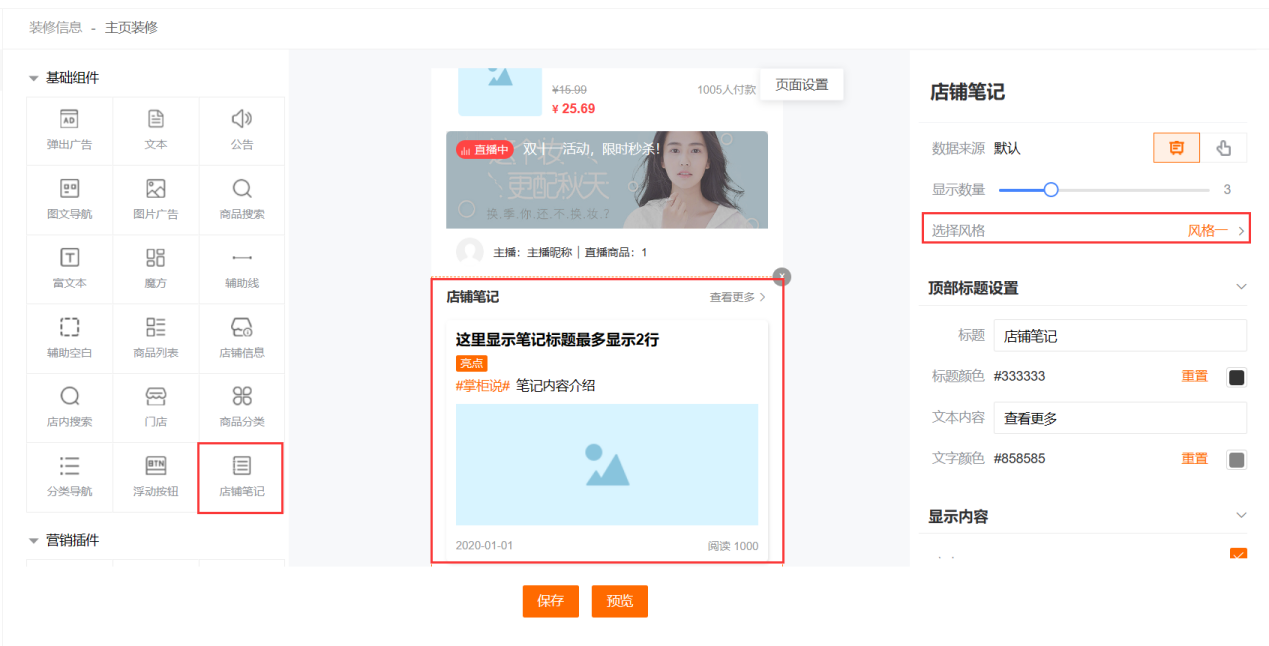Open the 标题颜色 color swatch
Image resolution: width=1269 pixels, height=646 pixels.
tap(1236, 377)
